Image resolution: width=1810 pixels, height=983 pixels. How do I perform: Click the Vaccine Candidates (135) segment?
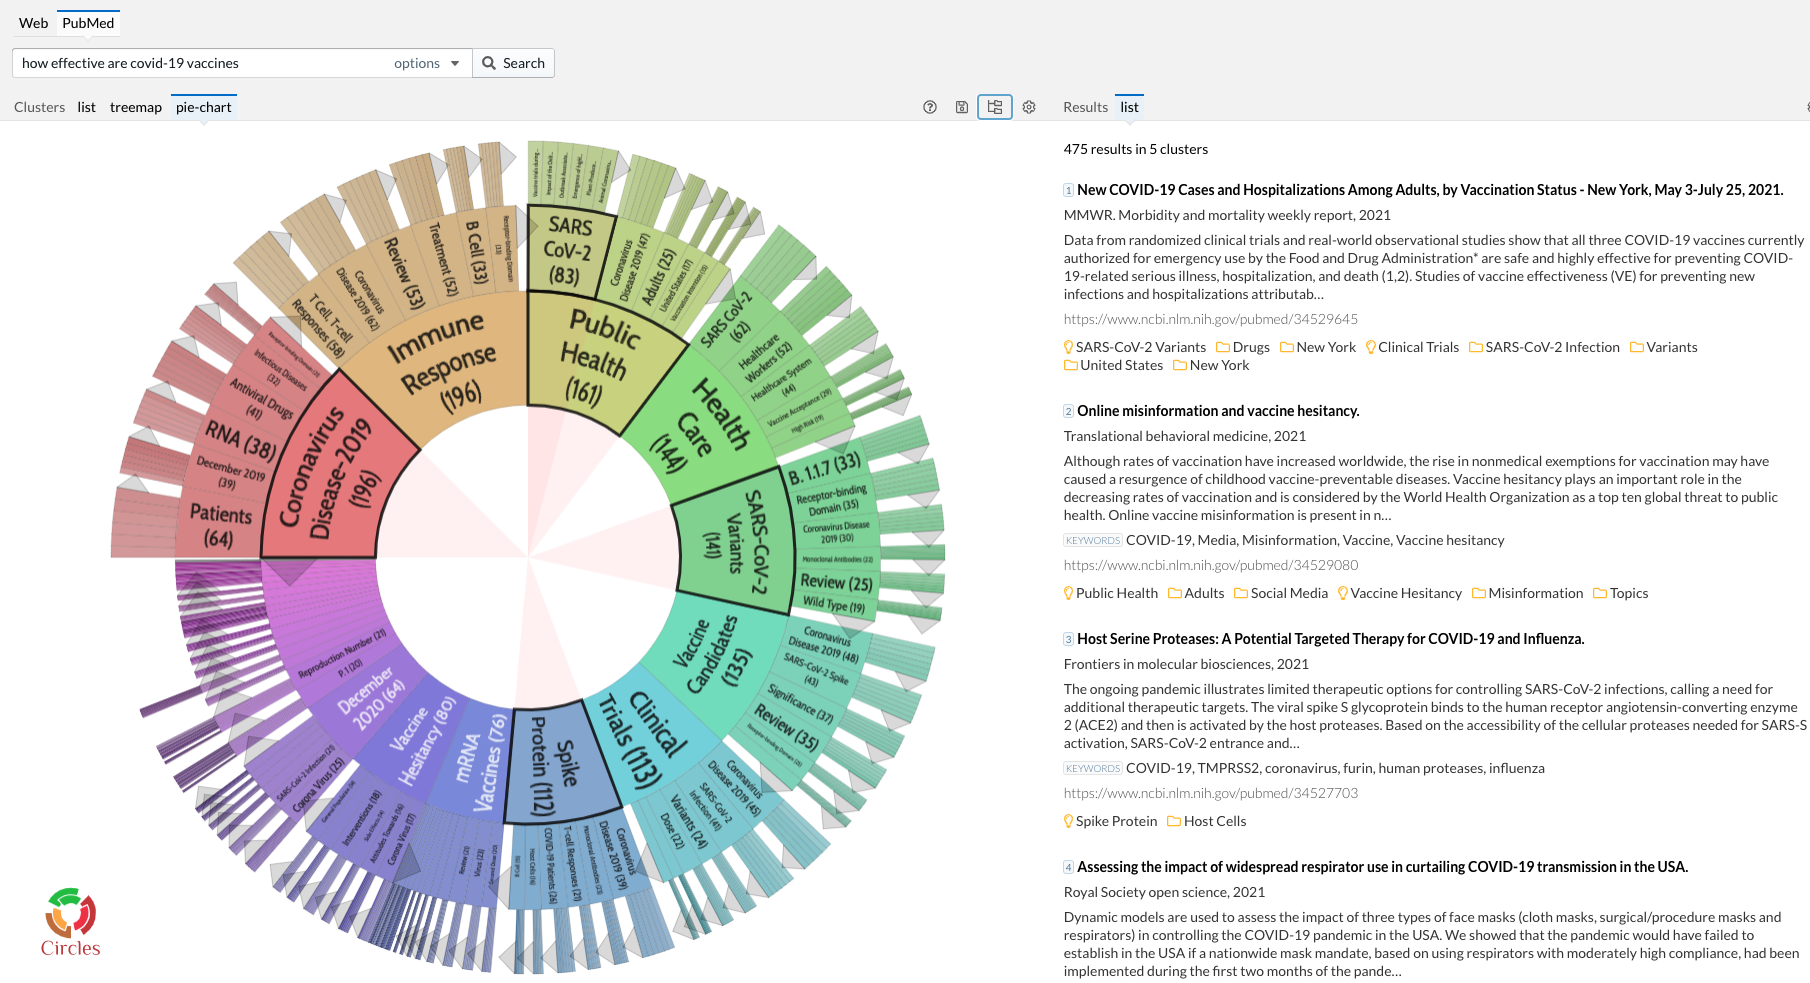[x=712, y=655]
